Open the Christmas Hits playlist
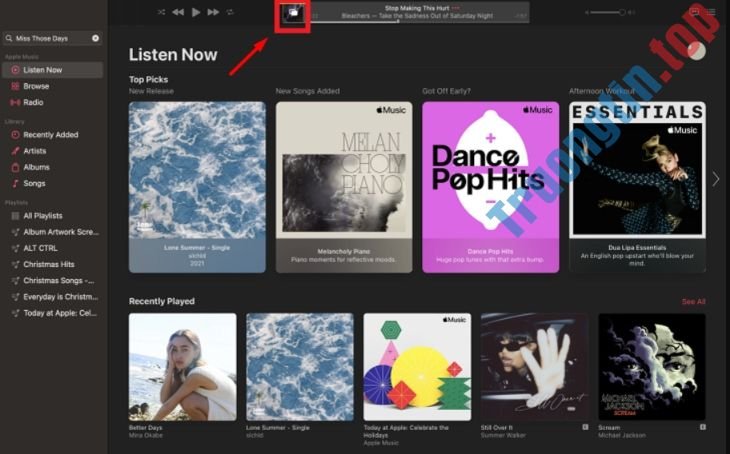The width and height of the screenshot is (730, 454). (49, 264)
